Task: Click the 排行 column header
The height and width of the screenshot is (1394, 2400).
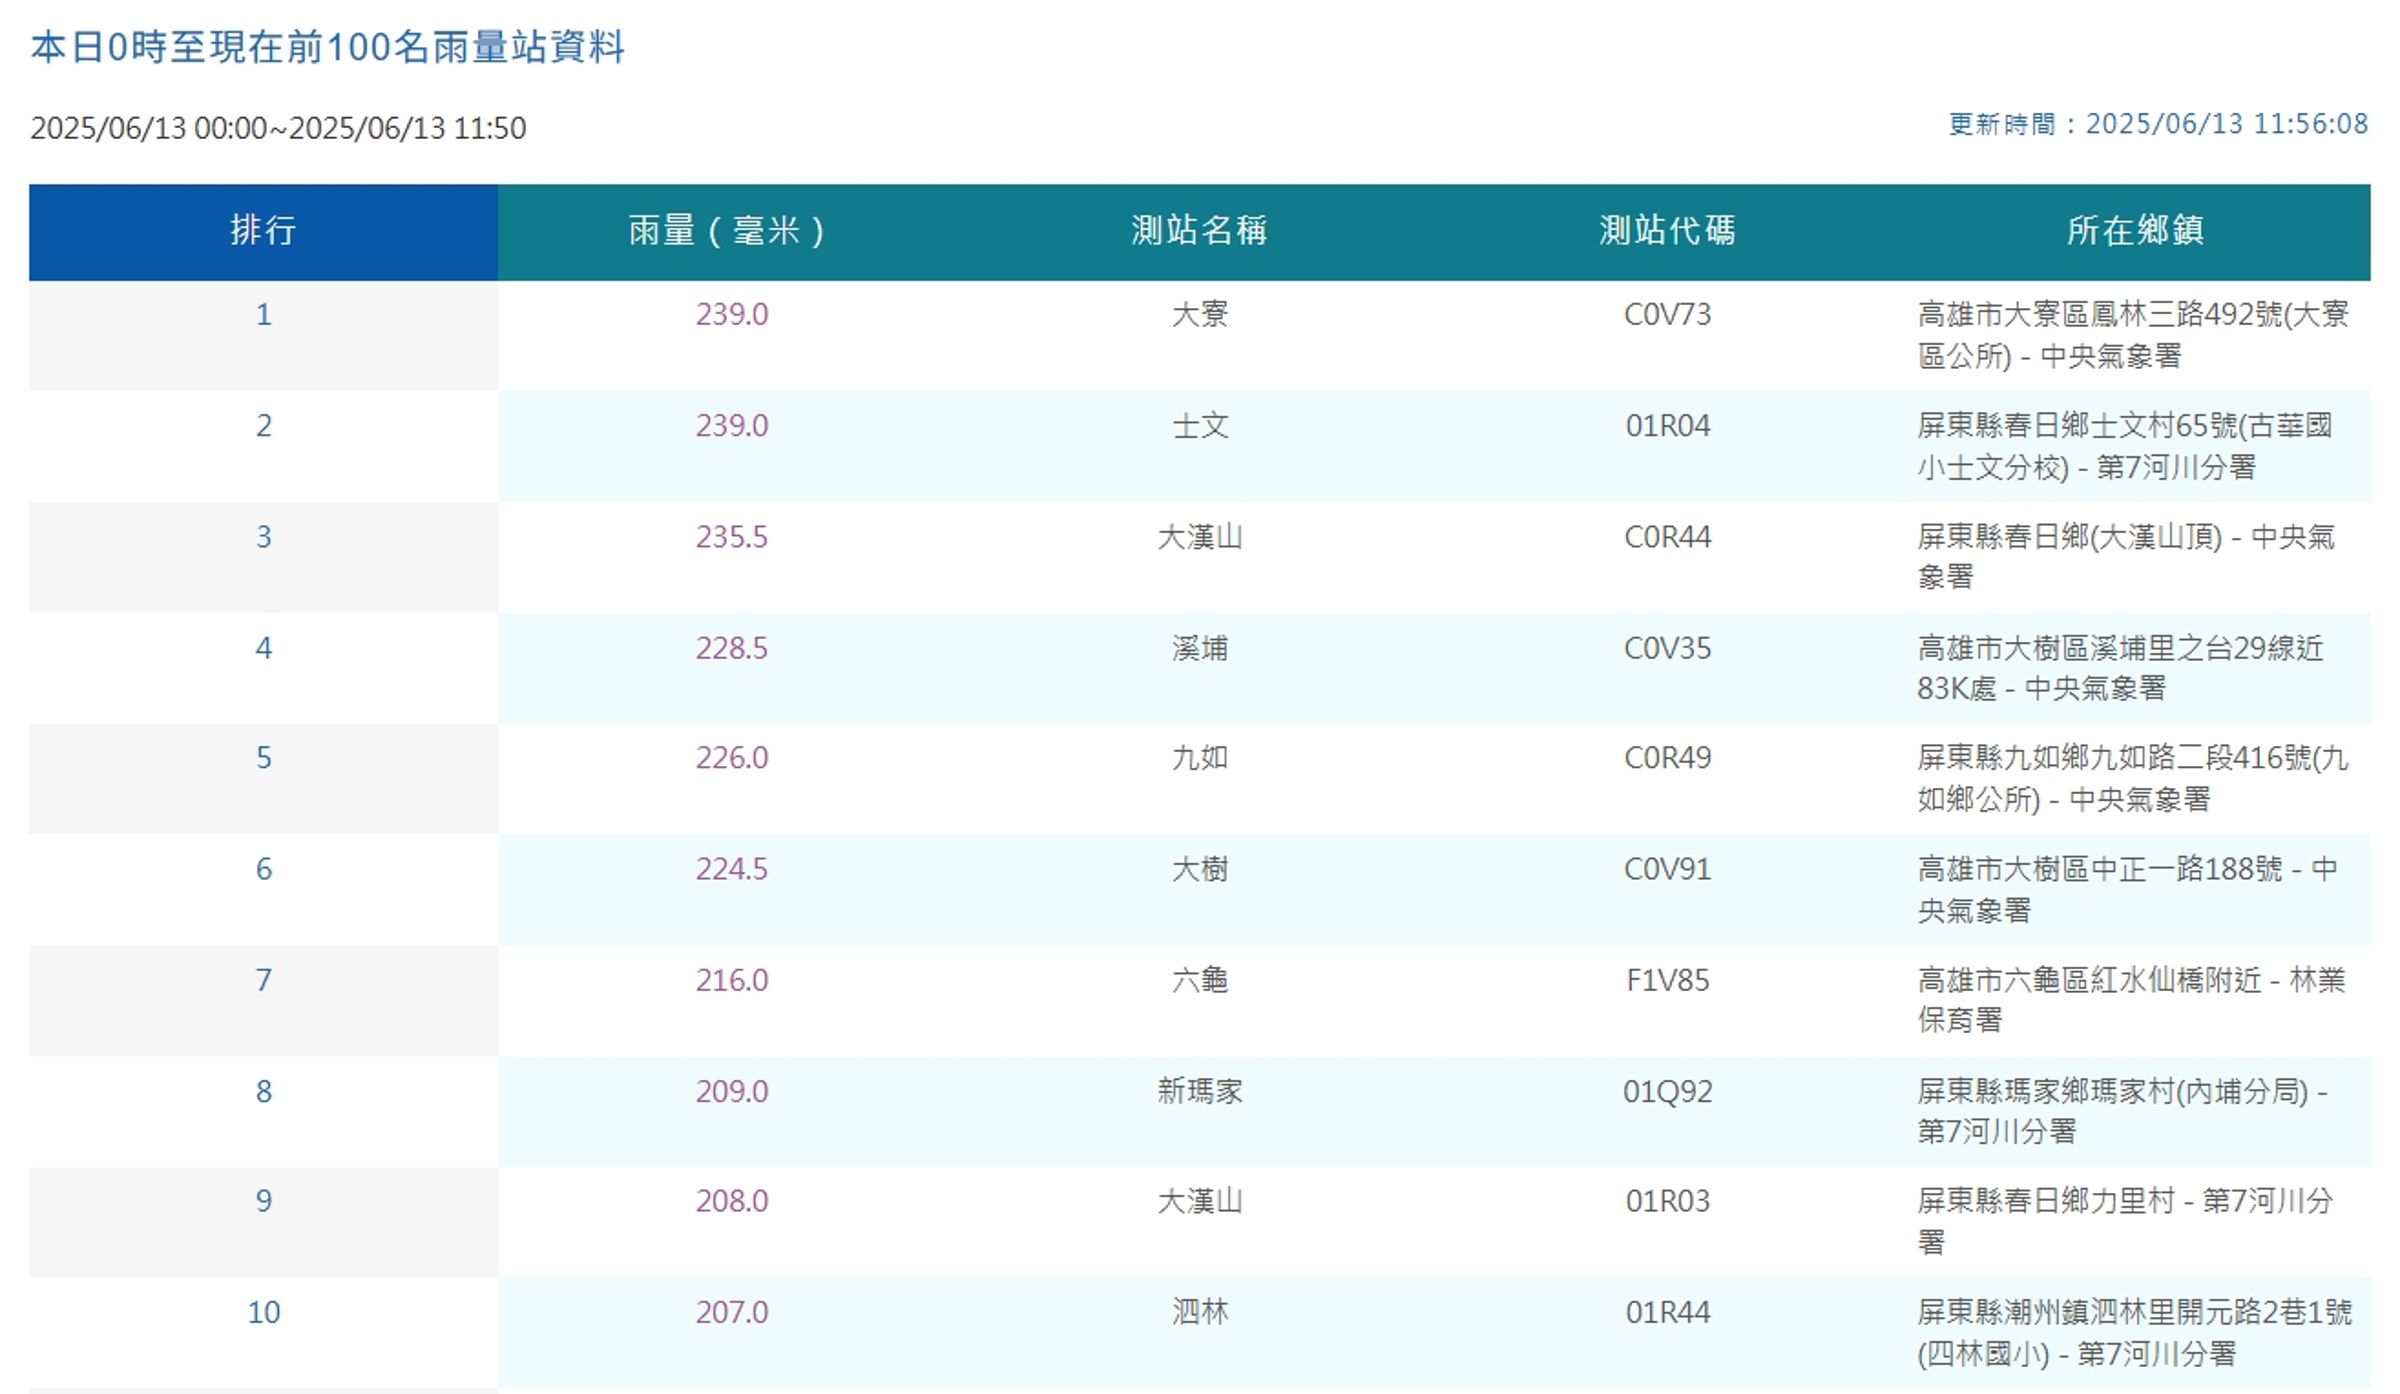Action: (263, 231)
